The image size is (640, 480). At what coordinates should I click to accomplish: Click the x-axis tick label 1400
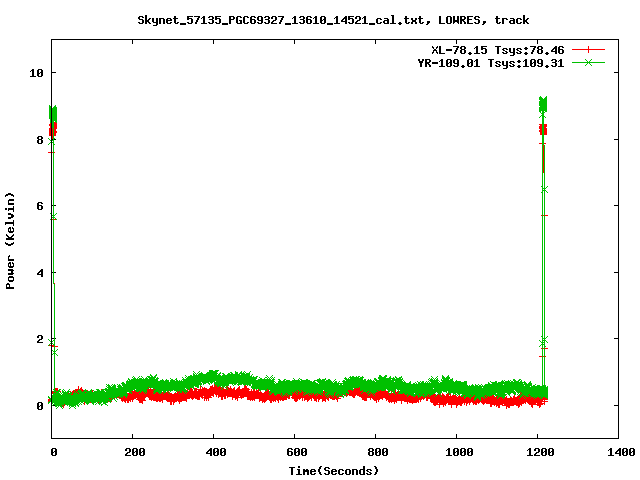tap(620, 452)
